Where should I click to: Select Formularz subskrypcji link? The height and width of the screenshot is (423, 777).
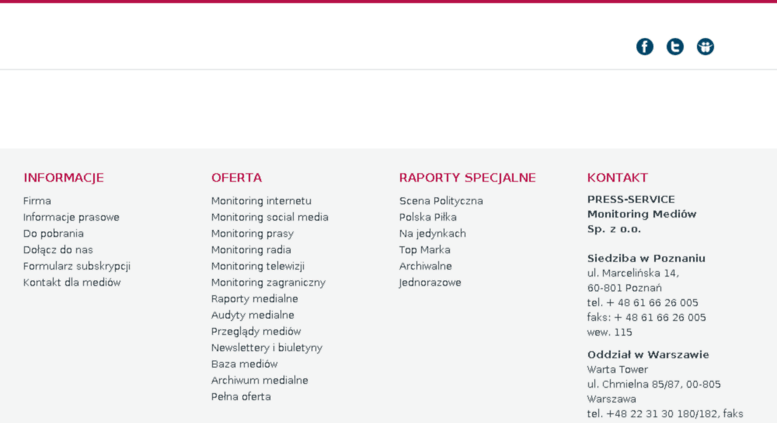click(x=77, y=266)
